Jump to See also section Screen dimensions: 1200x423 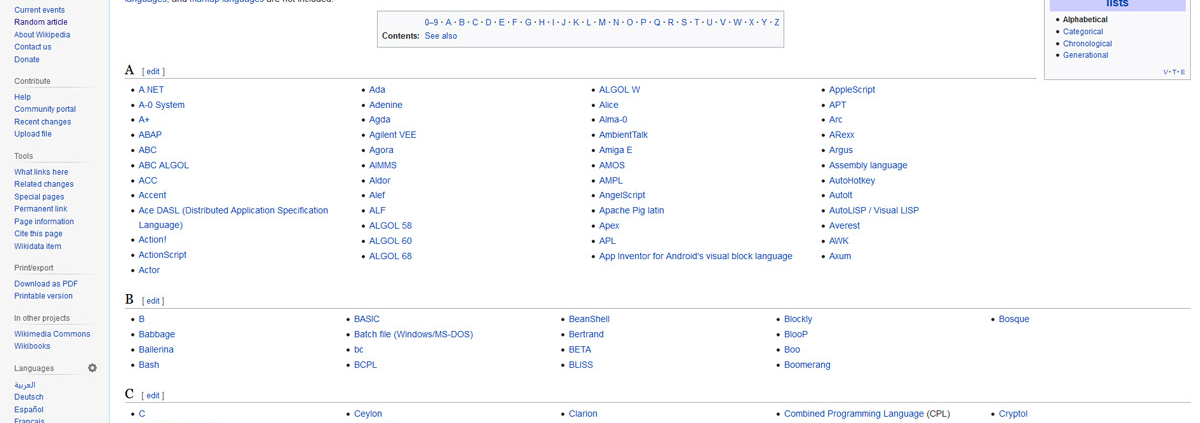click(441, 36)
